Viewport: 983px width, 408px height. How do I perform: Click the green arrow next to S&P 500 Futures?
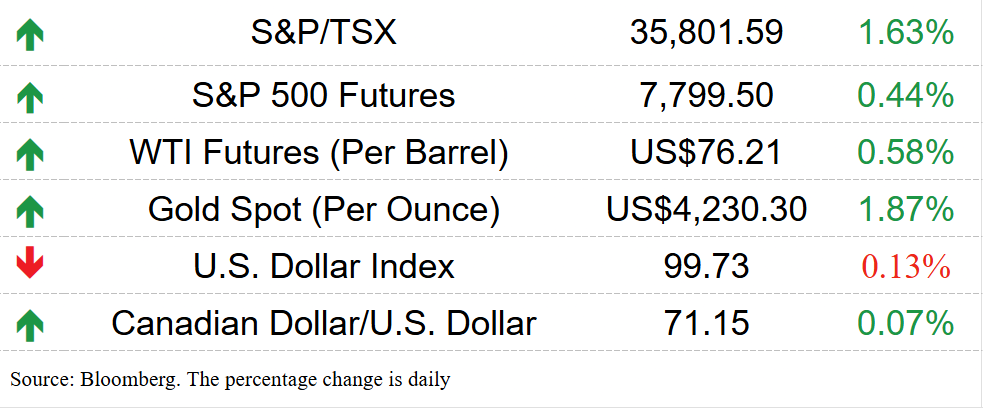click(x=29, y=99)
